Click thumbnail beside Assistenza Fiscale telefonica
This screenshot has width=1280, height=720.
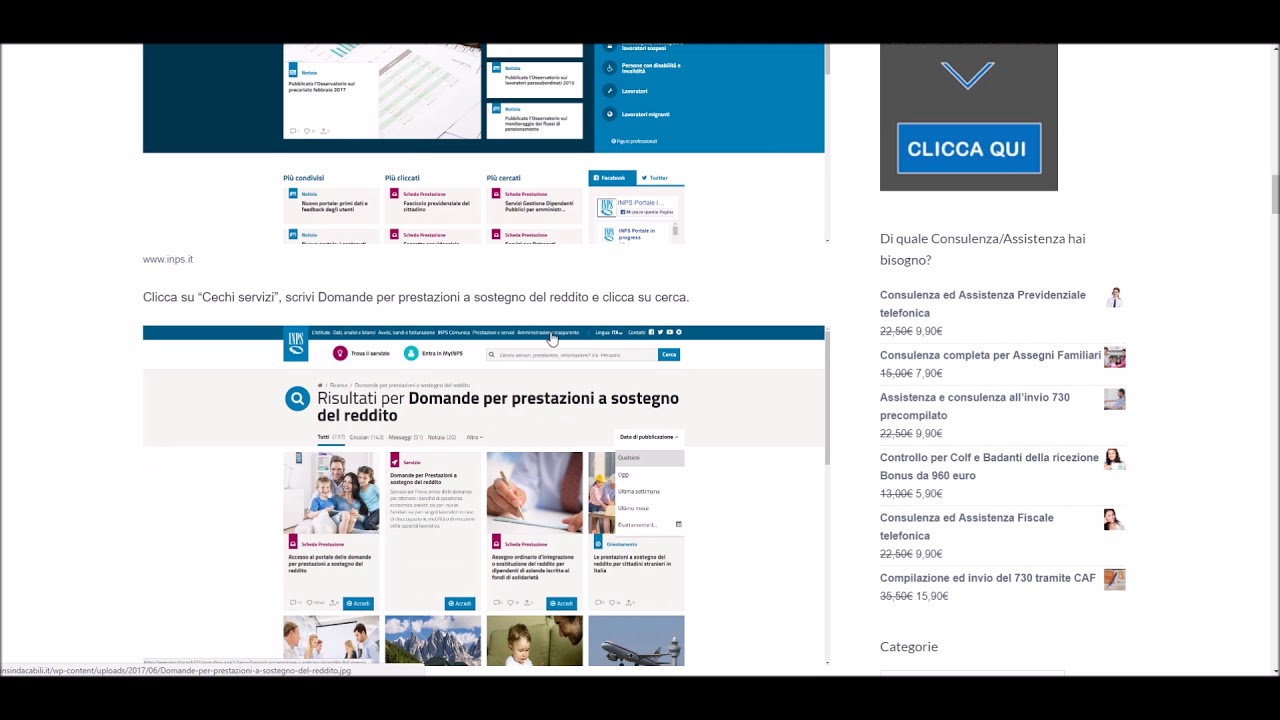[x=1115, y=519]
